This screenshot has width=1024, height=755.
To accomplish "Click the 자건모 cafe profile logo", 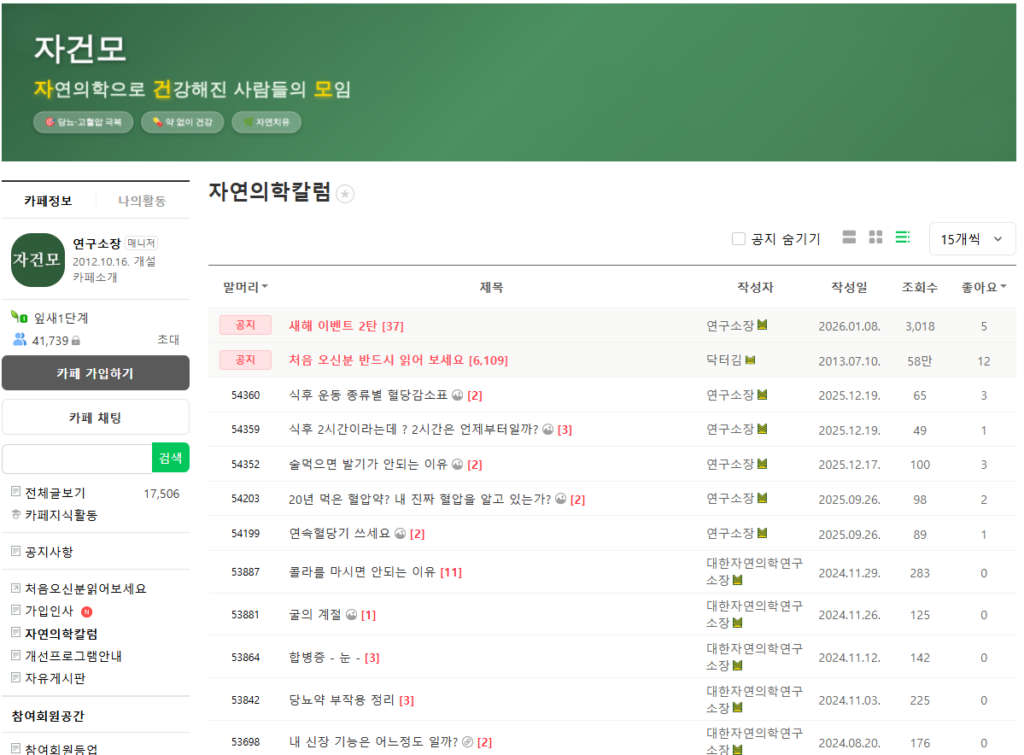I will click(37, 260).
